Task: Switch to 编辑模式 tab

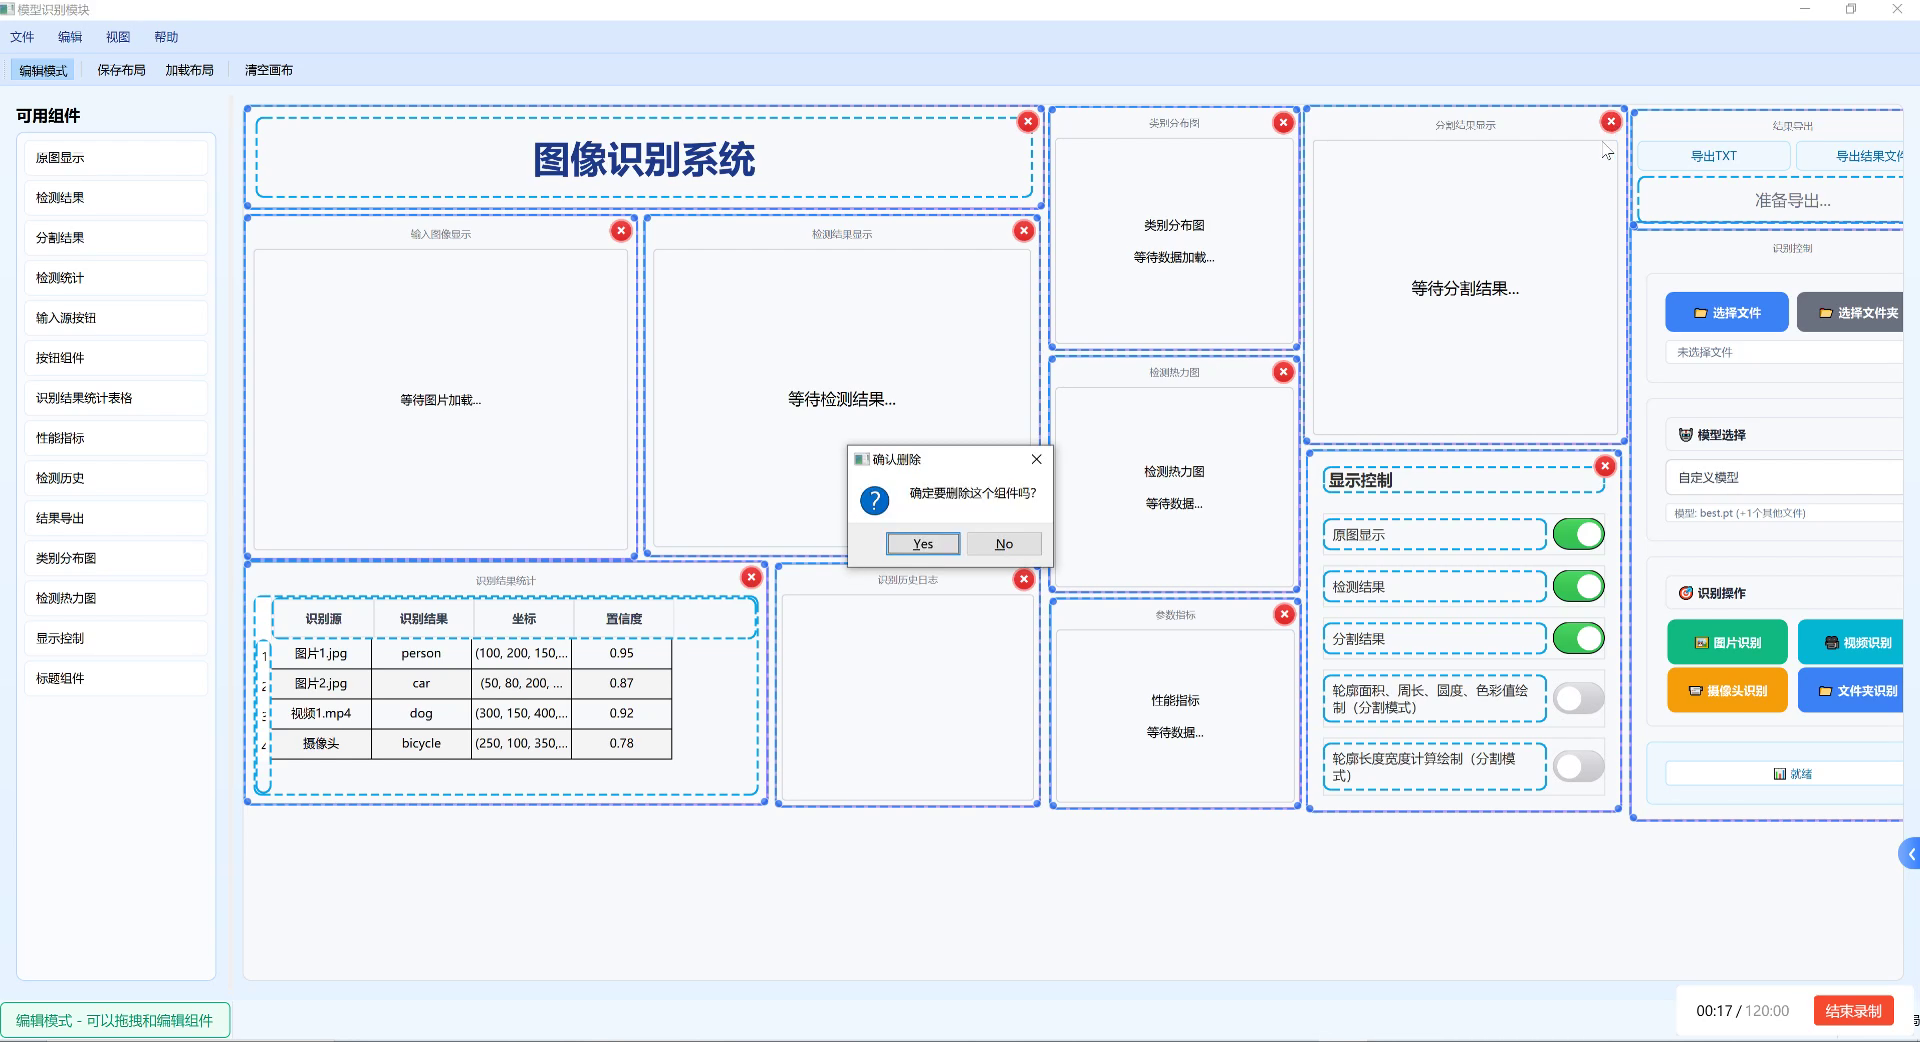Action: point(42,69)
